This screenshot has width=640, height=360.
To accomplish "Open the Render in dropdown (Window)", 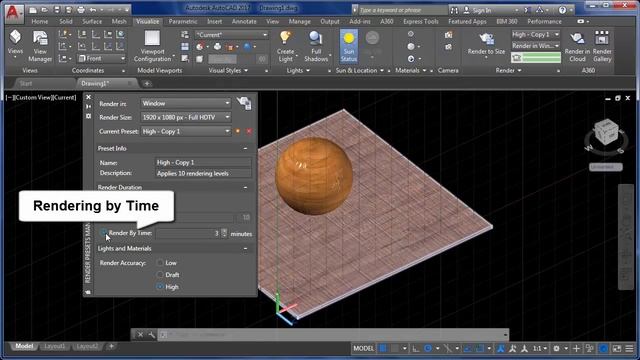I will coord(186,103).
